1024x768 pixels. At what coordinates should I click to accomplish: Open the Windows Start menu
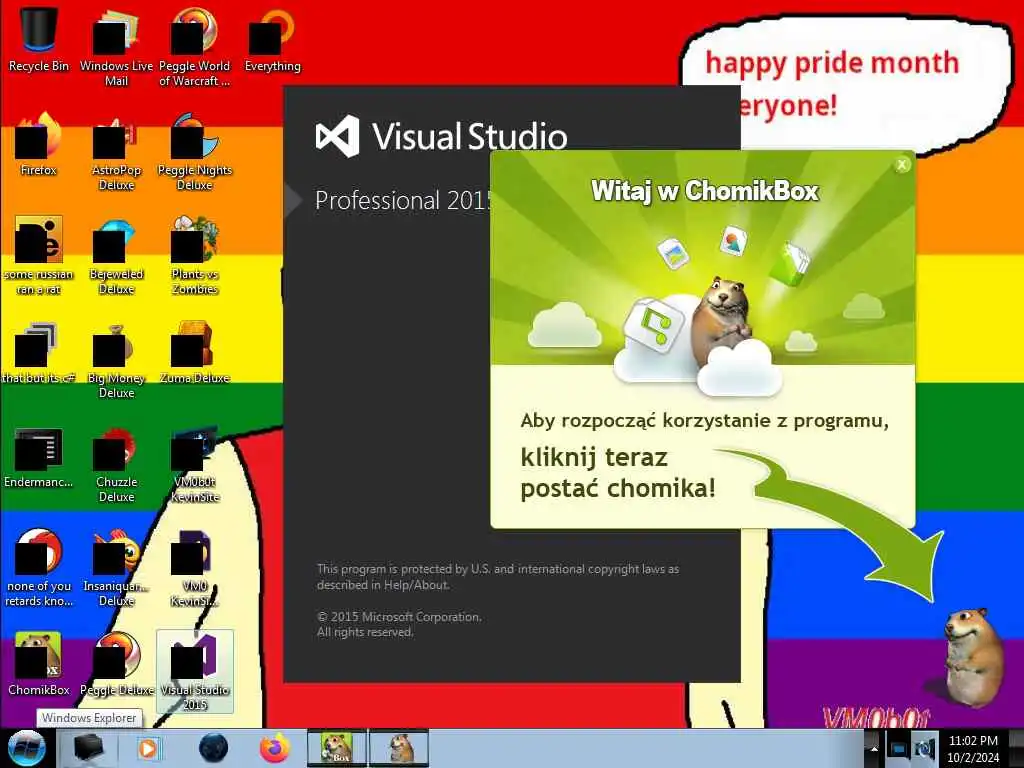(x=26, y=749)
